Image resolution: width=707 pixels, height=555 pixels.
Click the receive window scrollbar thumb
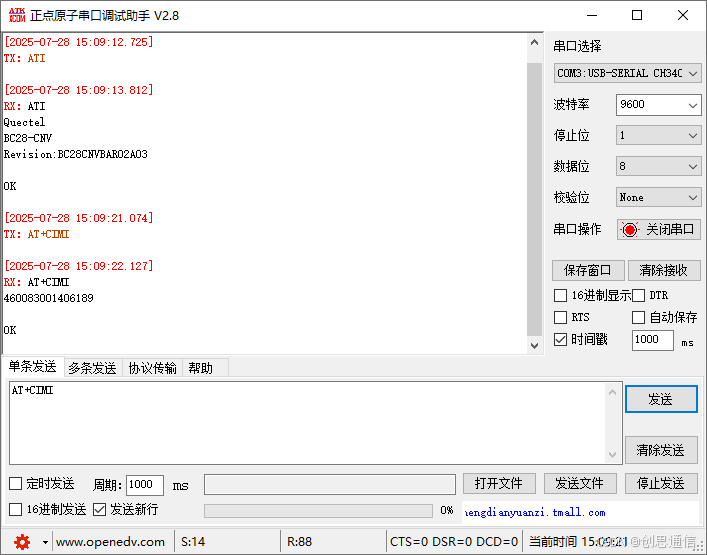pyautogui.click(x=534, y=199)
